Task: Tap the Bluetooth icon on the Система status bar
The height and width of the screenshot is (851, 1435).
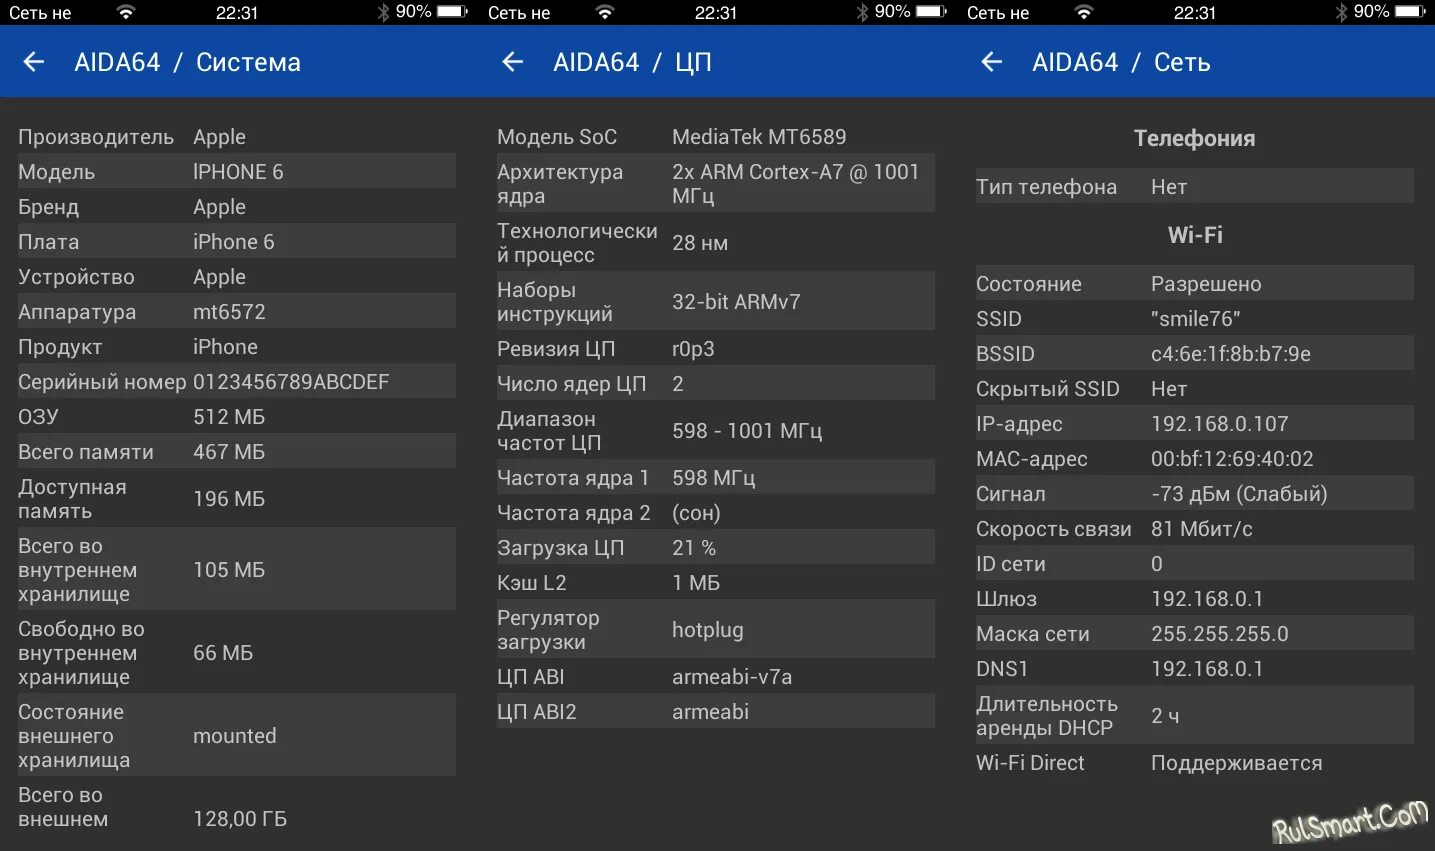Action: click(x=383, y=12)
